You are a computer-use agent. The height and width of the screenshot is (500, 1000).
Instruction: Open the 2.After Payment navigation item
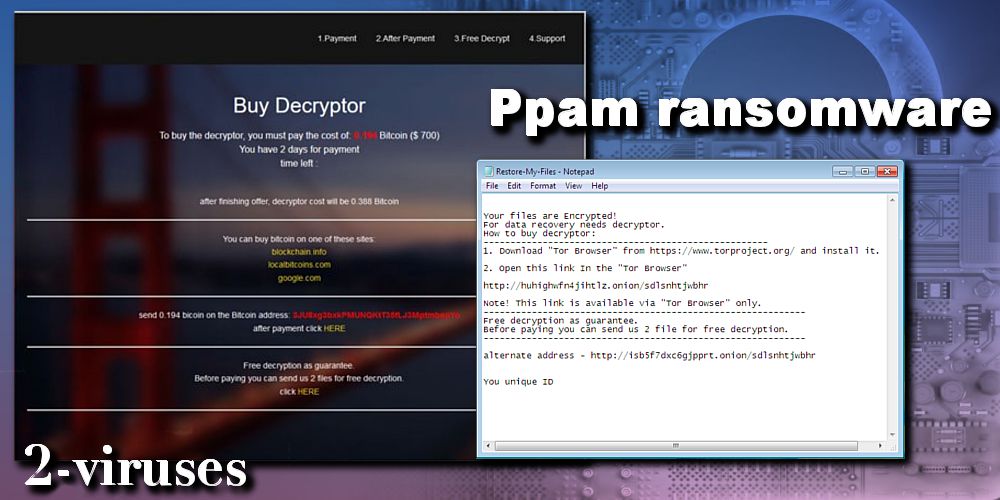[x=405, y=39]
